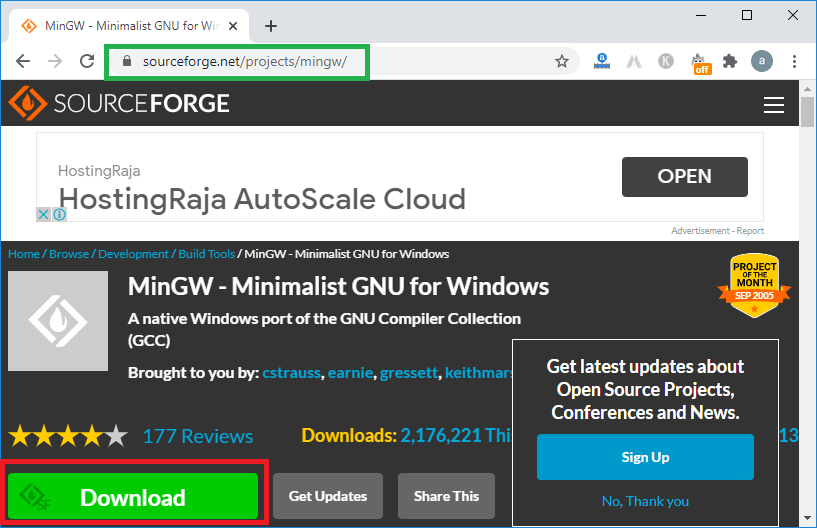Open the gray triangle logo extension
This screenshot has width=817, height=528.
click(634, 62)
